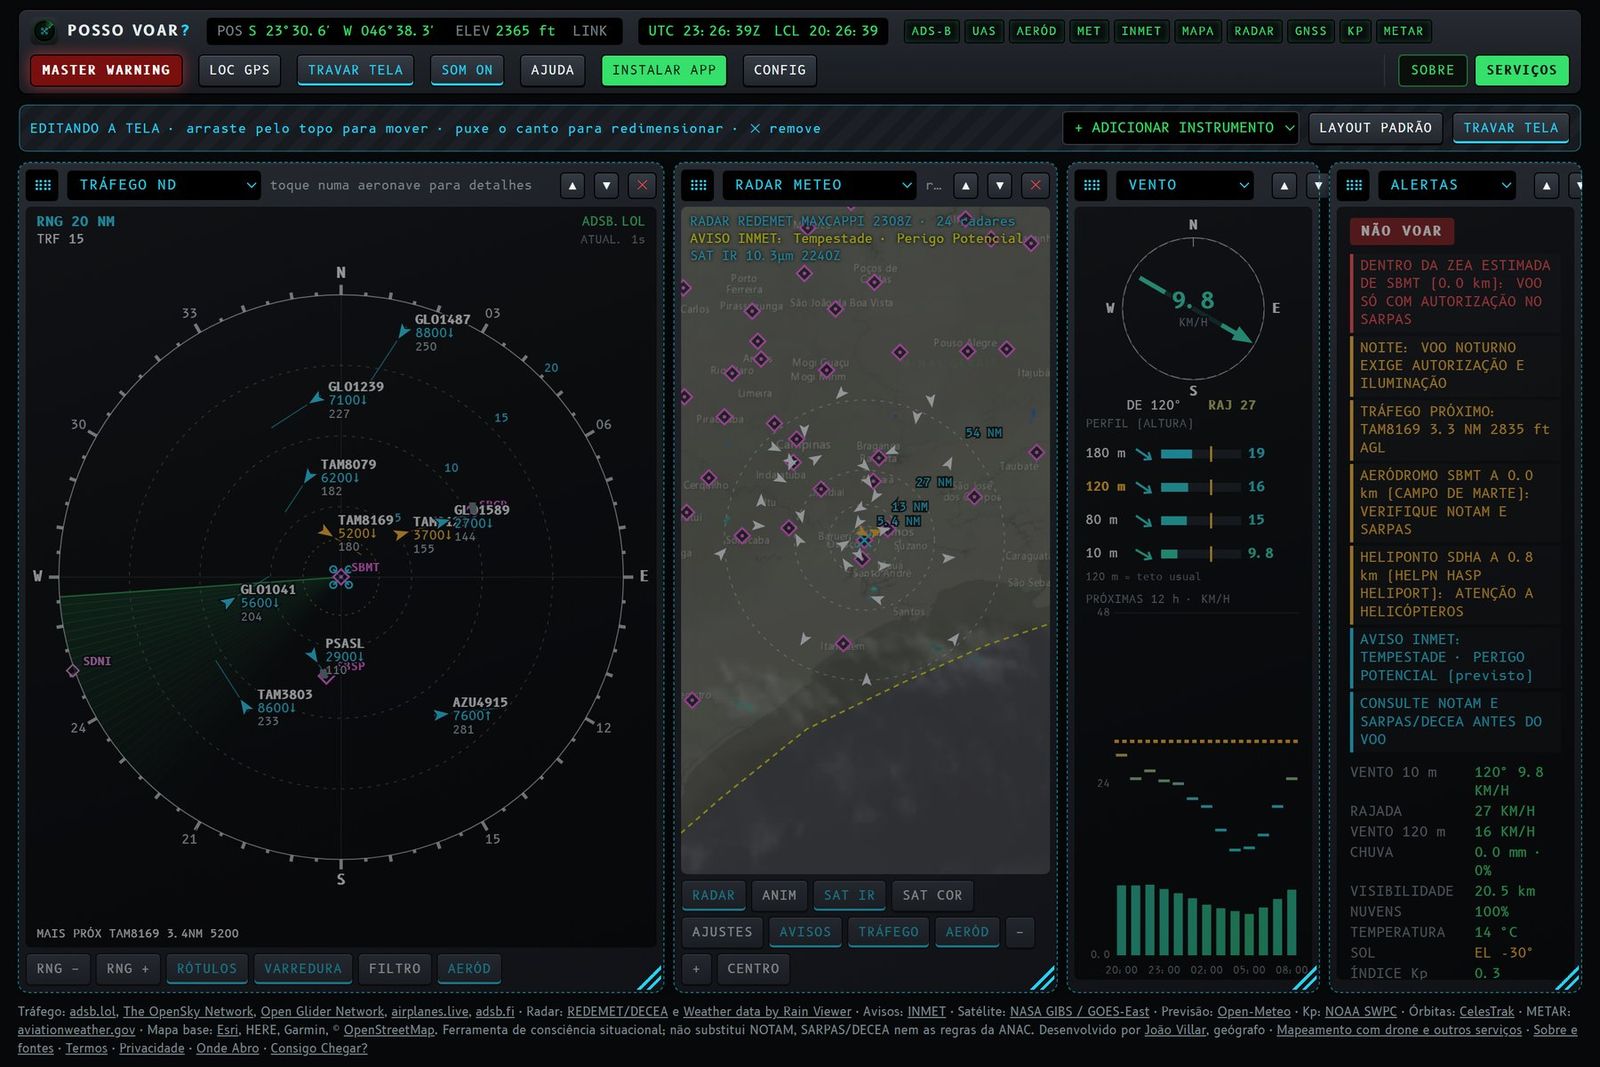Click the wind forecast bar chart
The width and height of the screenshot is (1600, 1067).
(x=1207, y=919)
